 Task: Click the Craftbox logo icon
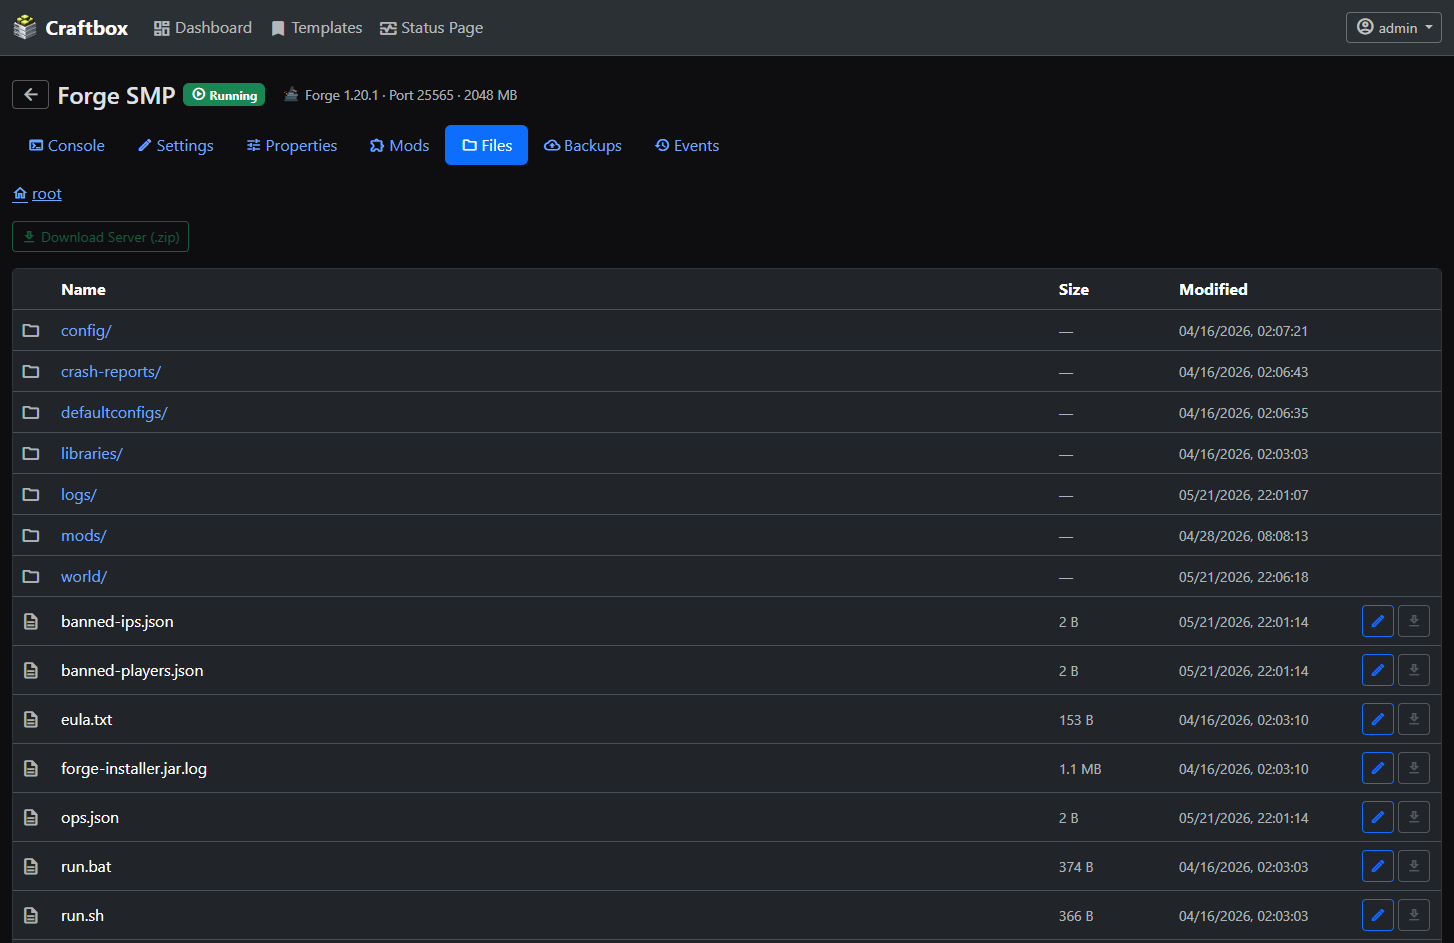point(25,27)
